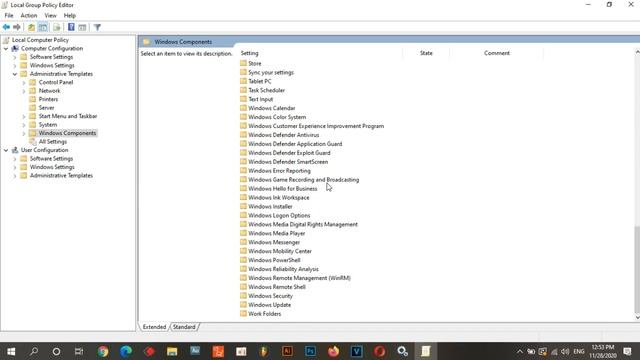
Task: Click the Windows Start button
Action: tap(11, 351)
